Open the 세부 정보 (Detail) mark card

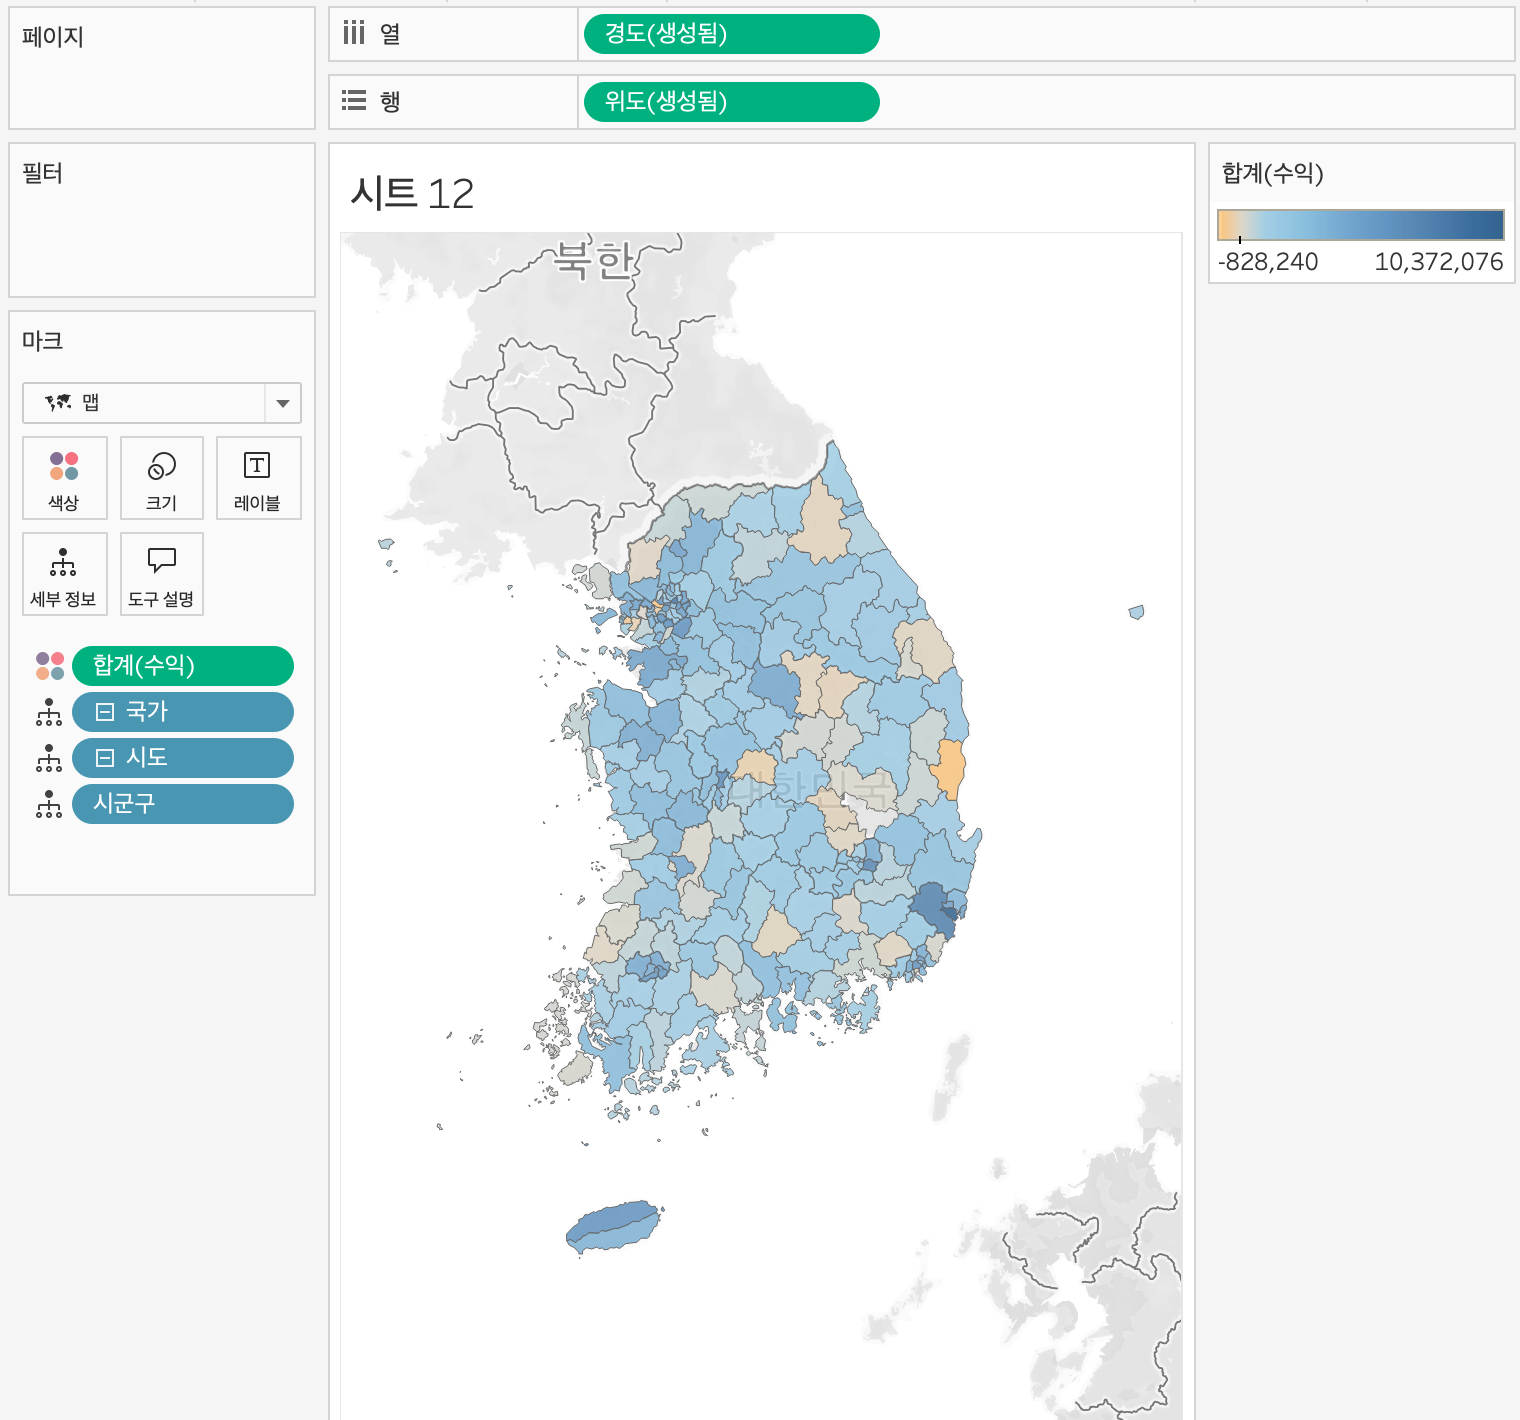pos(63,574)
